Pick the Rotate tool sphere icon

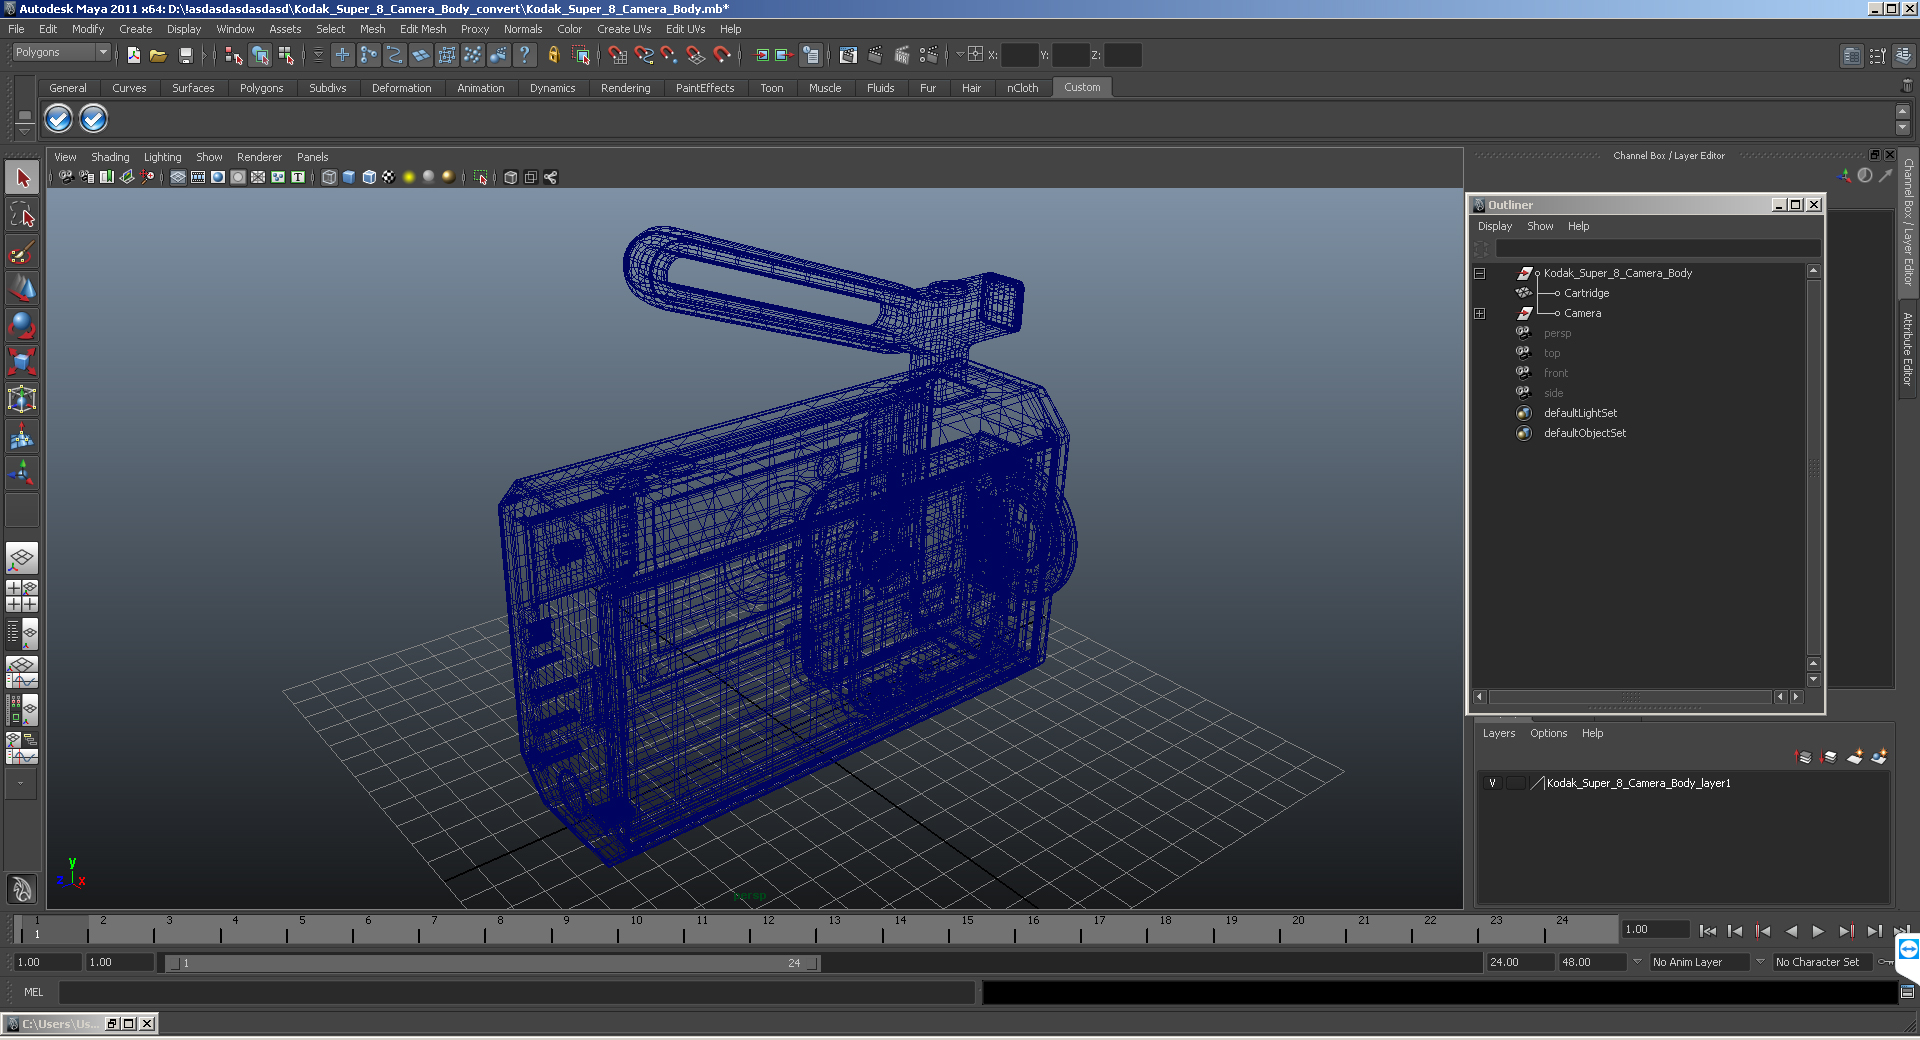click(x=22, y=325)
